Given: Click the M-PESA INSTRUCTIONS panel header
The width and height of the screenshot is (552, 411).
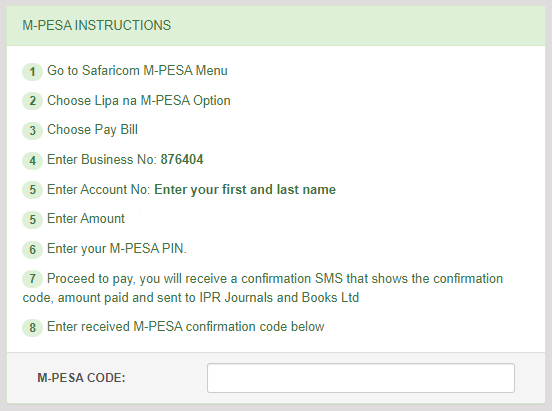Looking at the screenshot, I should point(276,26).
